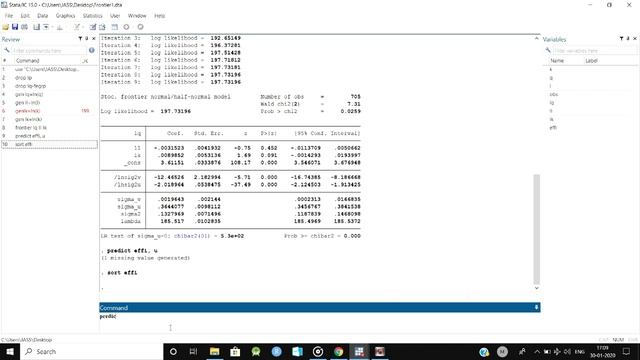
Task: Close the Variables panel
Action: (x=635, y=38)
